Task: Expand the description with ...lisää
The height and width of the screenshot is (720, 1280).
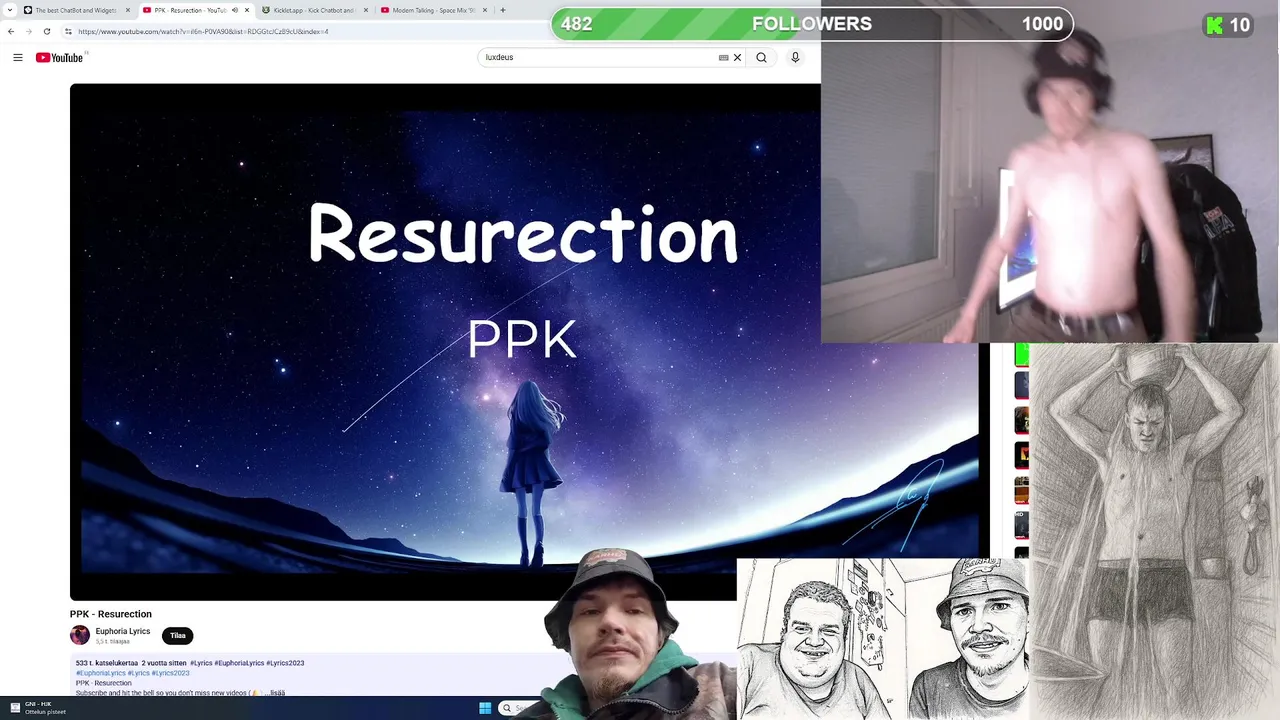Action: point(277,693)
